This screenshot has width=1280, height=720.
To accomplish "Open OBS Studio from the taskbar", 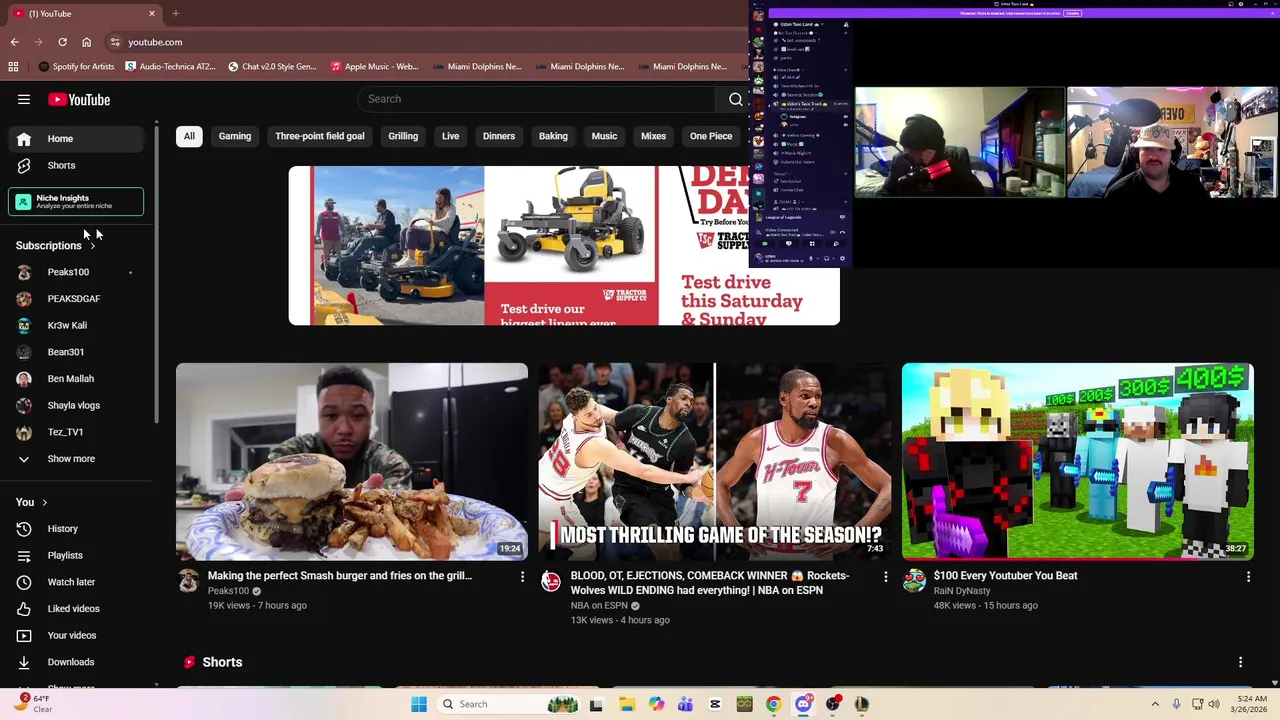I will point(832,704).
